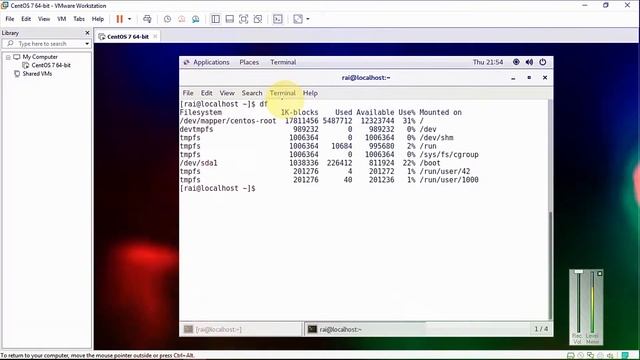Click the Enter Full Screen toolbar icon
Viewport: 640px width, 360px height.
point(244,19)
